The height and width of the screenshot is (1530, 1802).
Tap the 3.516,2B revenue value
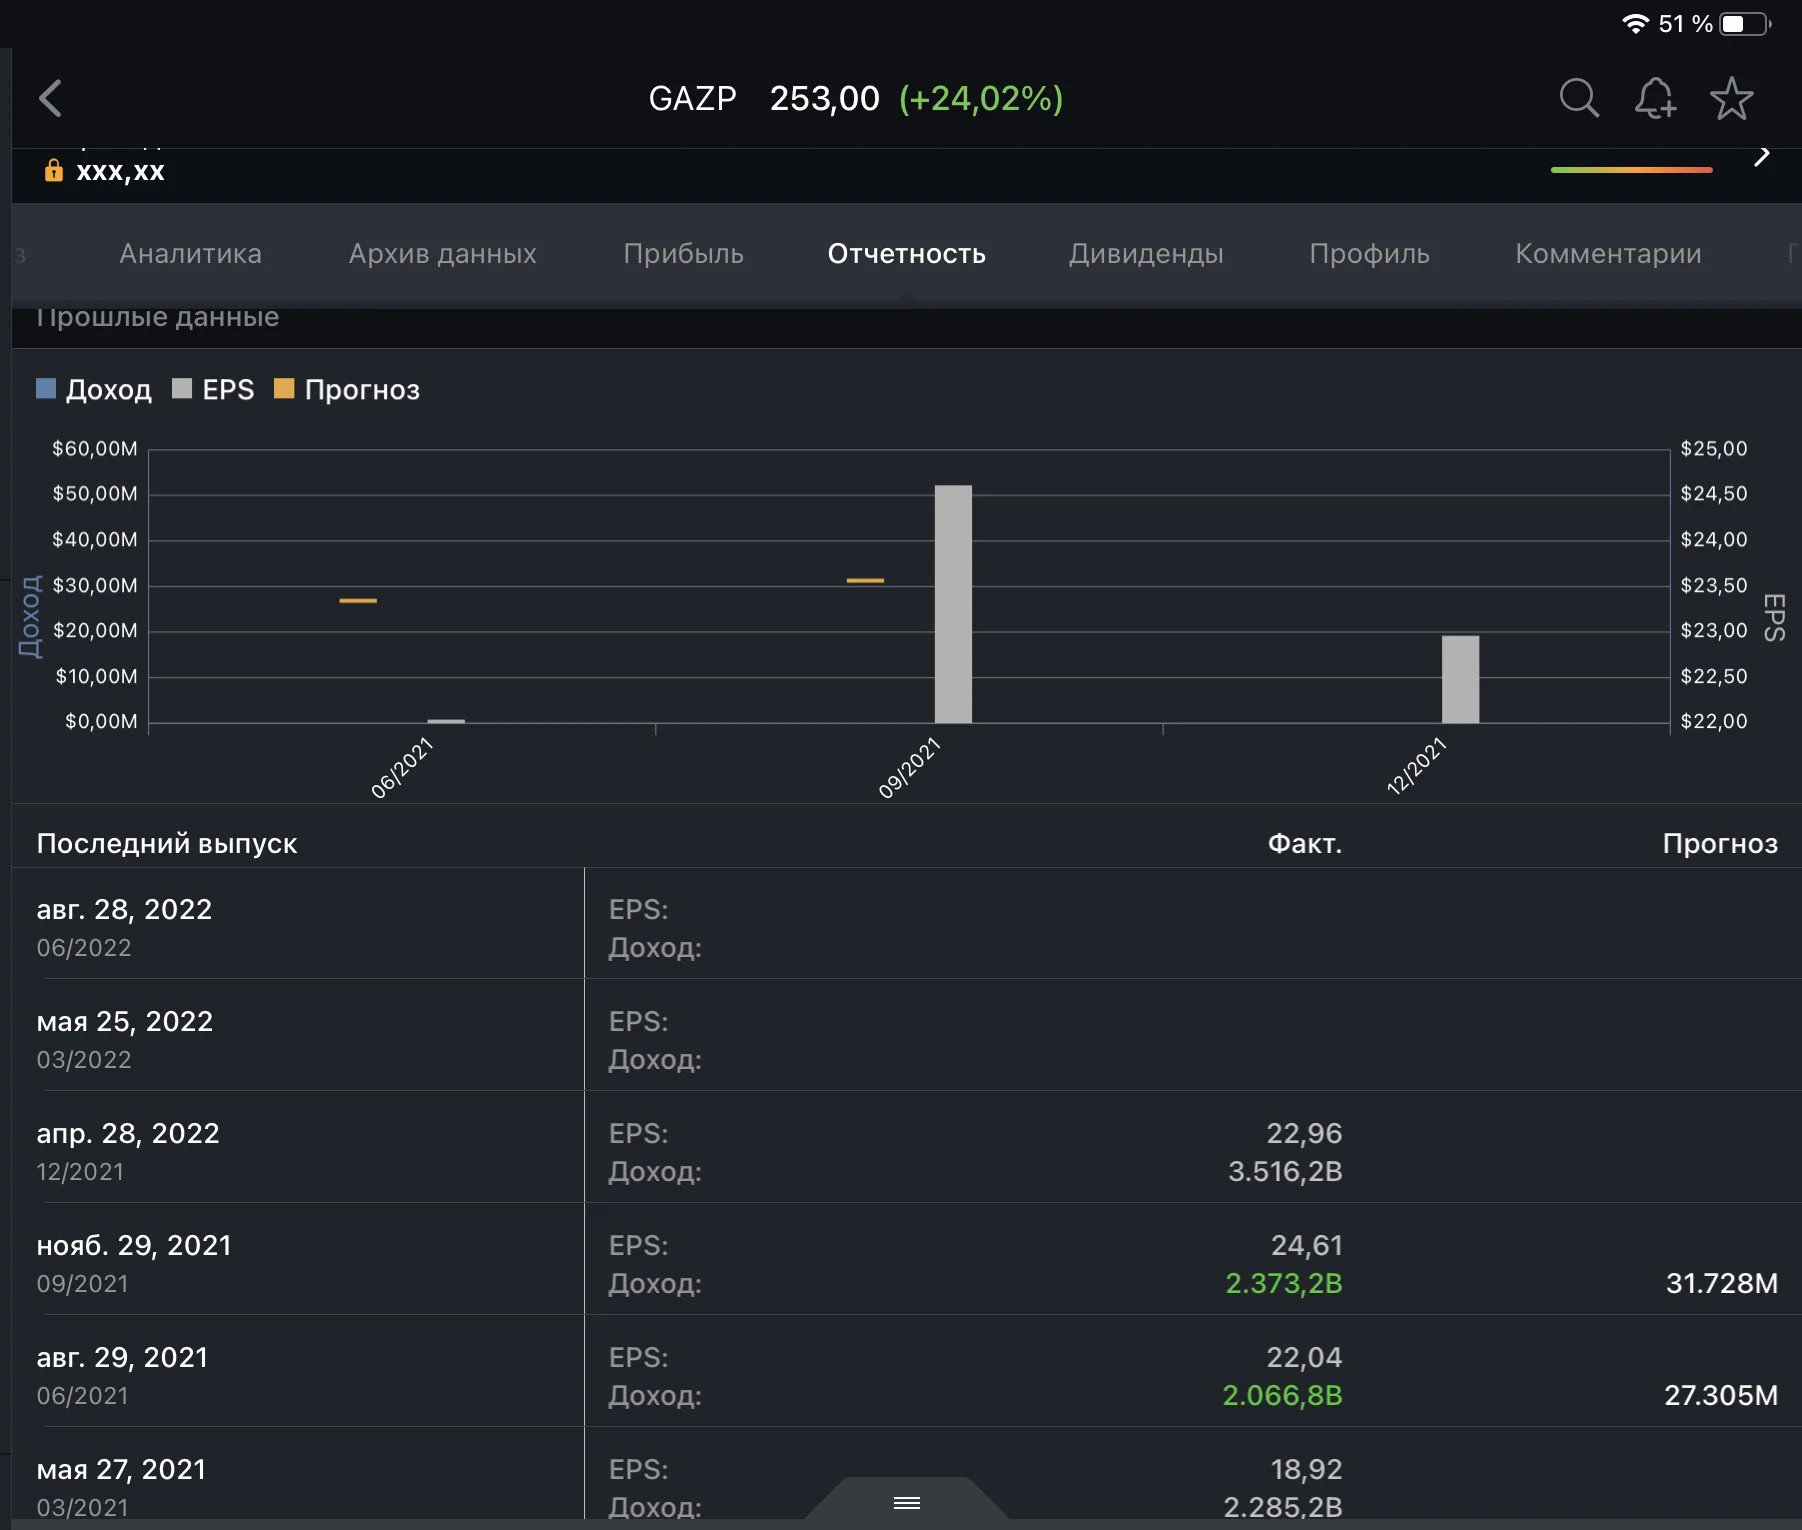[1285, 1171]
